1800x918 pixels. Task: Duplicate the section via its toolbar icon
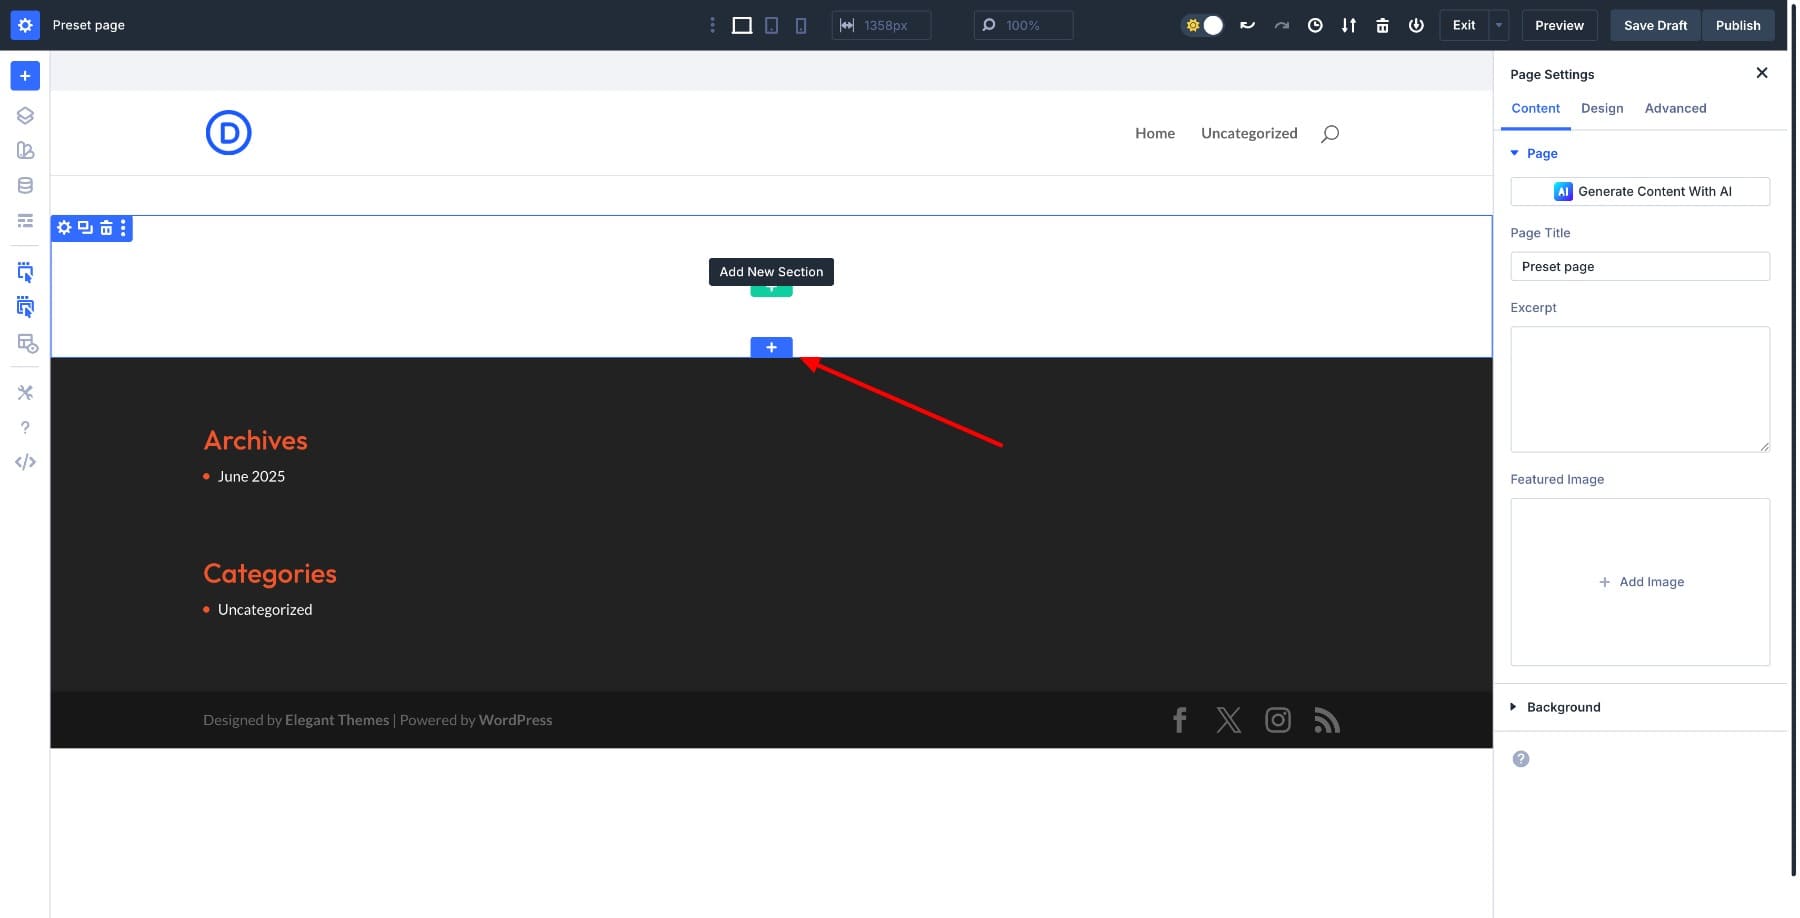tap(84, 228)
